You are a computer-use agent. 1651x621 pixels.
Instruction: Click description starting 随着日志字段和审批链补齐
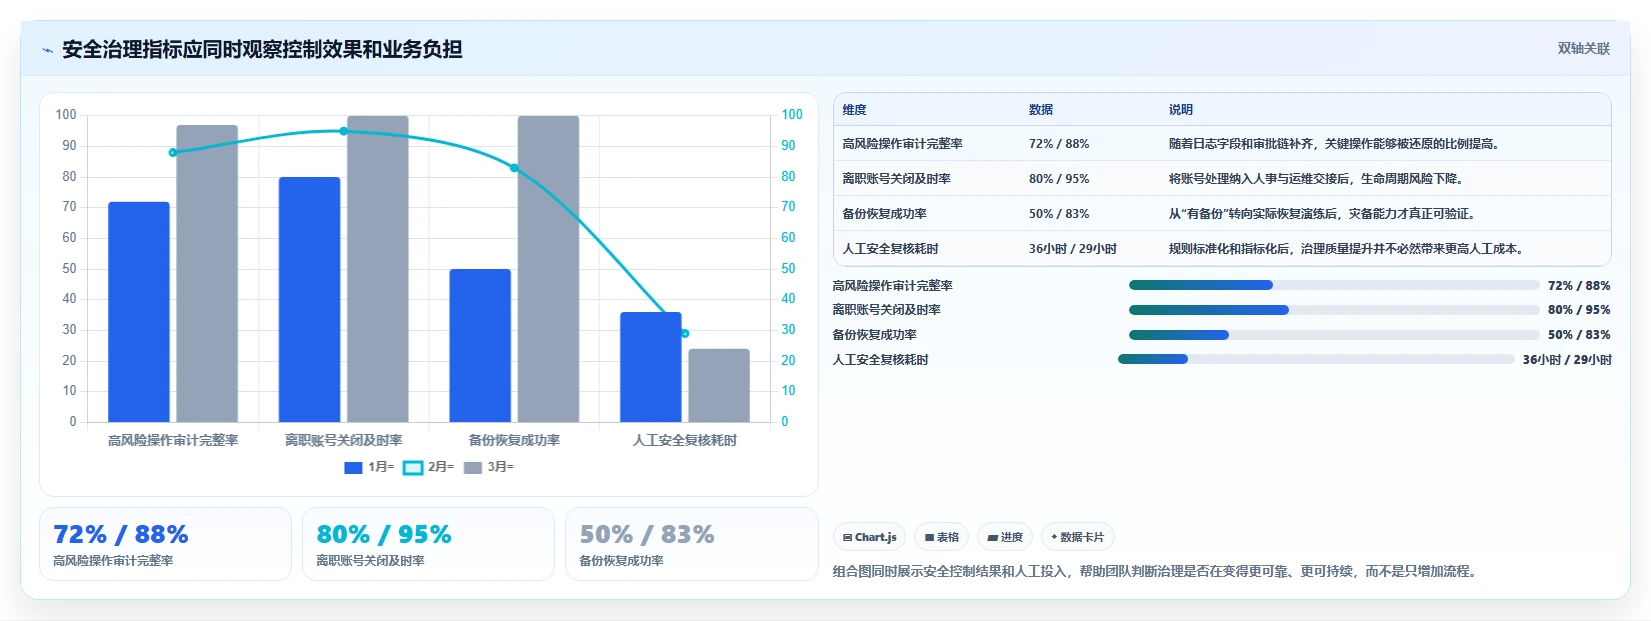[x=1333, y=144]
